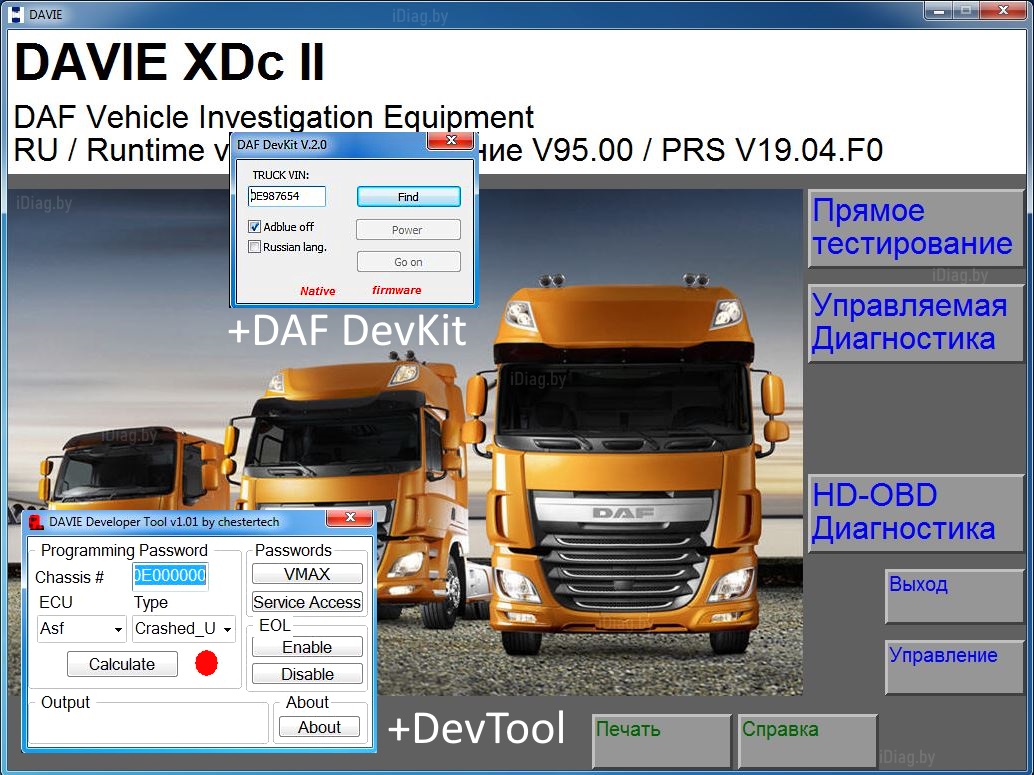Maximize the main DAVIE window
Screen dimensions: 1034x775
coord(965,11)
